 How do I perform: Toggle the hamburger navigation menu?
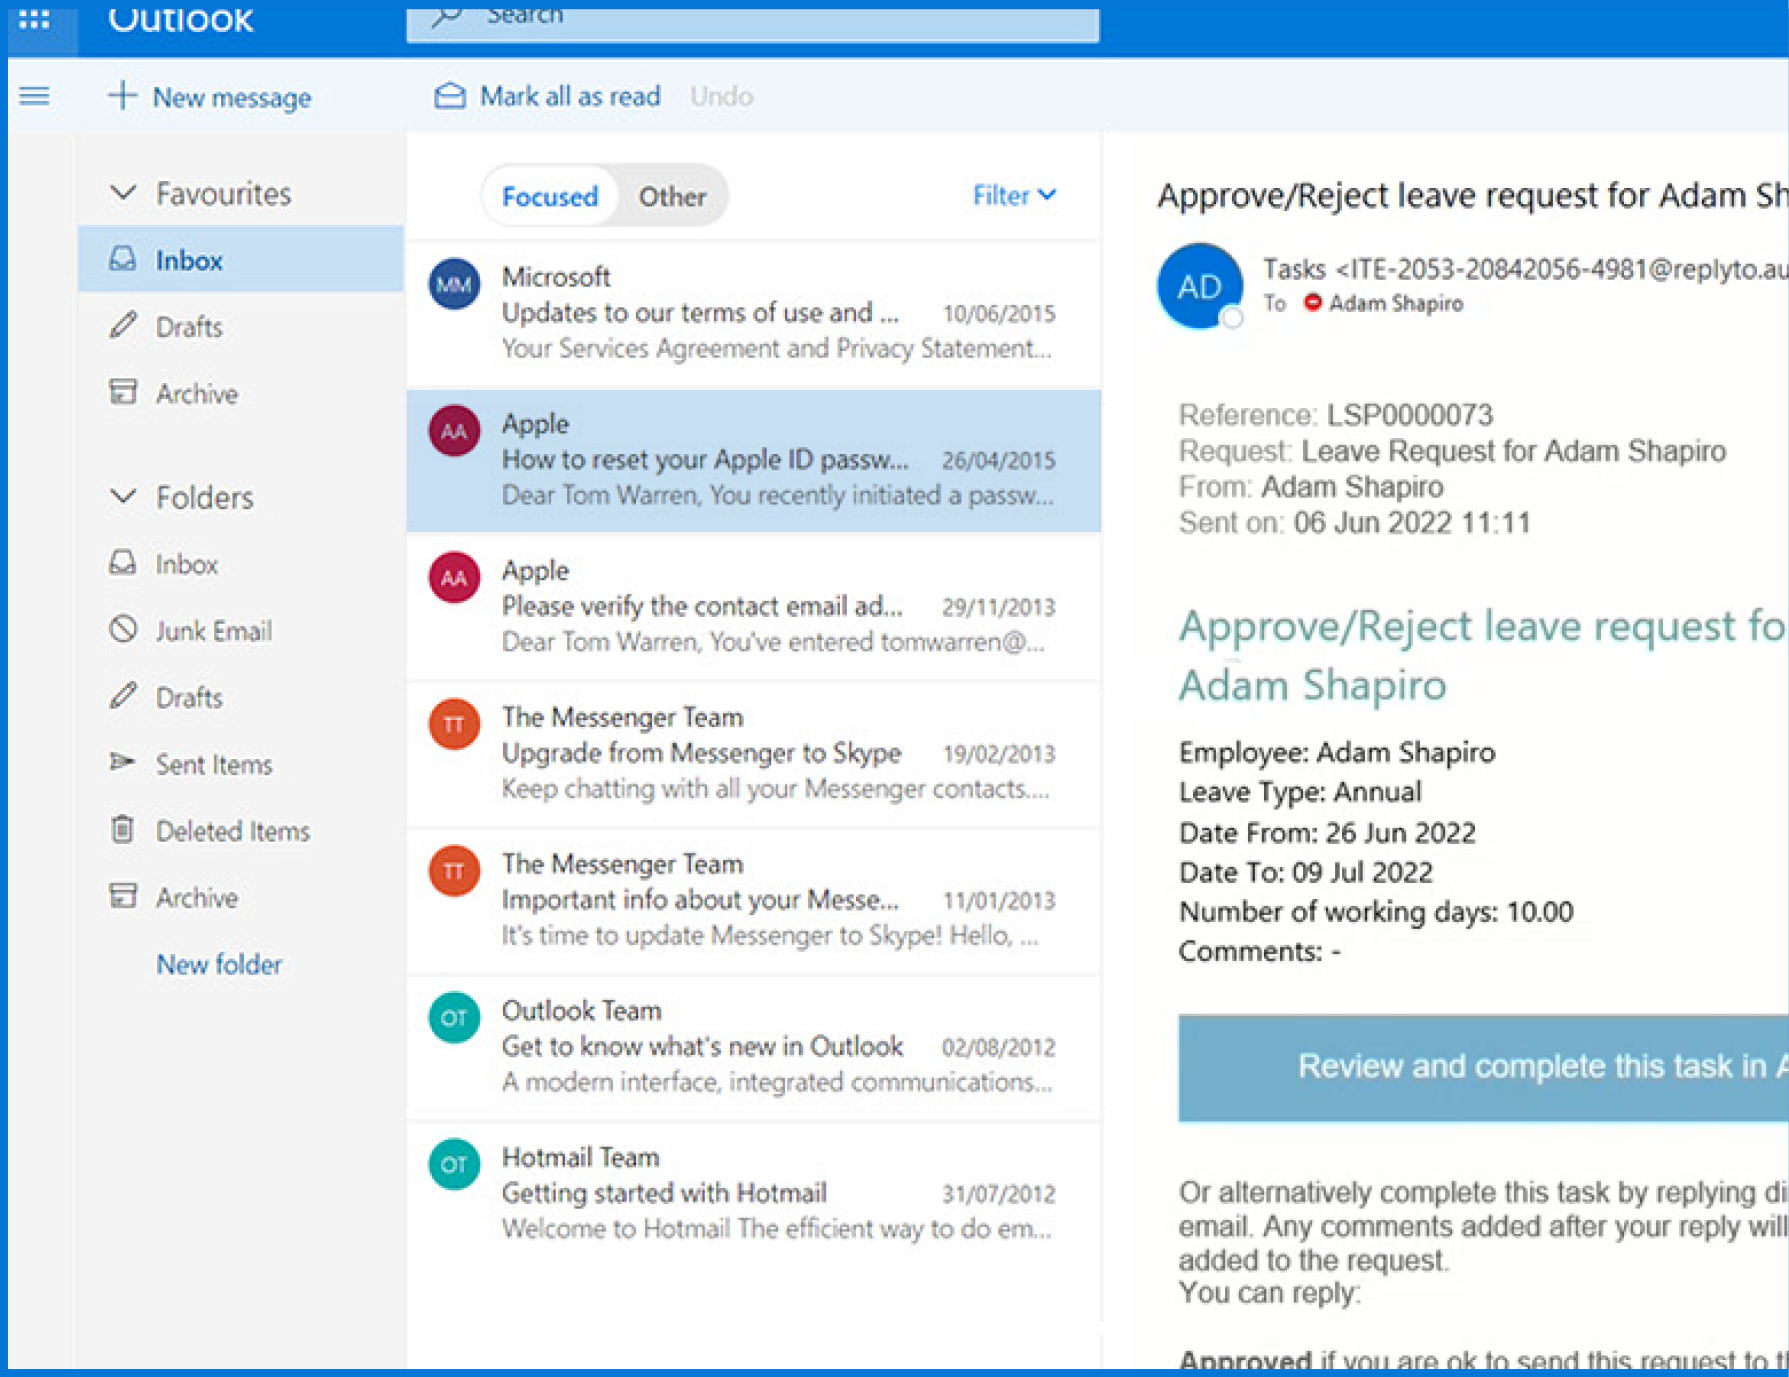pyautogui.click(x=34, y=96)
